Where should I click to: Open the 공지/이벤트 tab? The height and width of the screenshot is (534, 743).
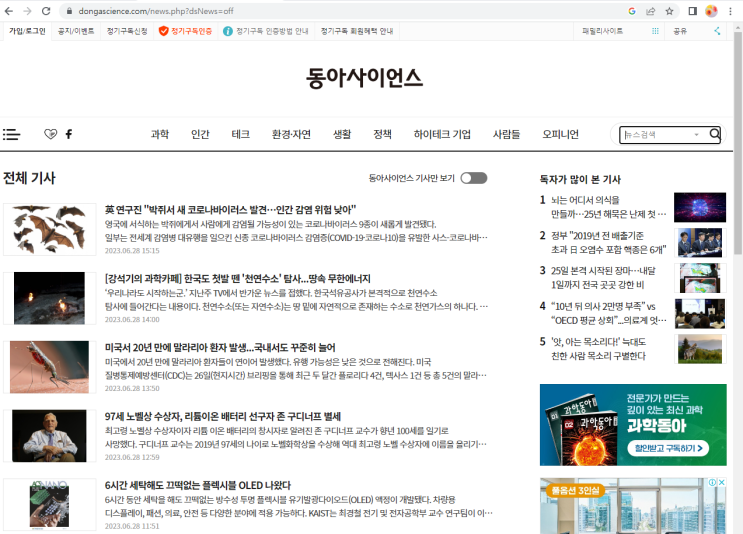[76, 31]
